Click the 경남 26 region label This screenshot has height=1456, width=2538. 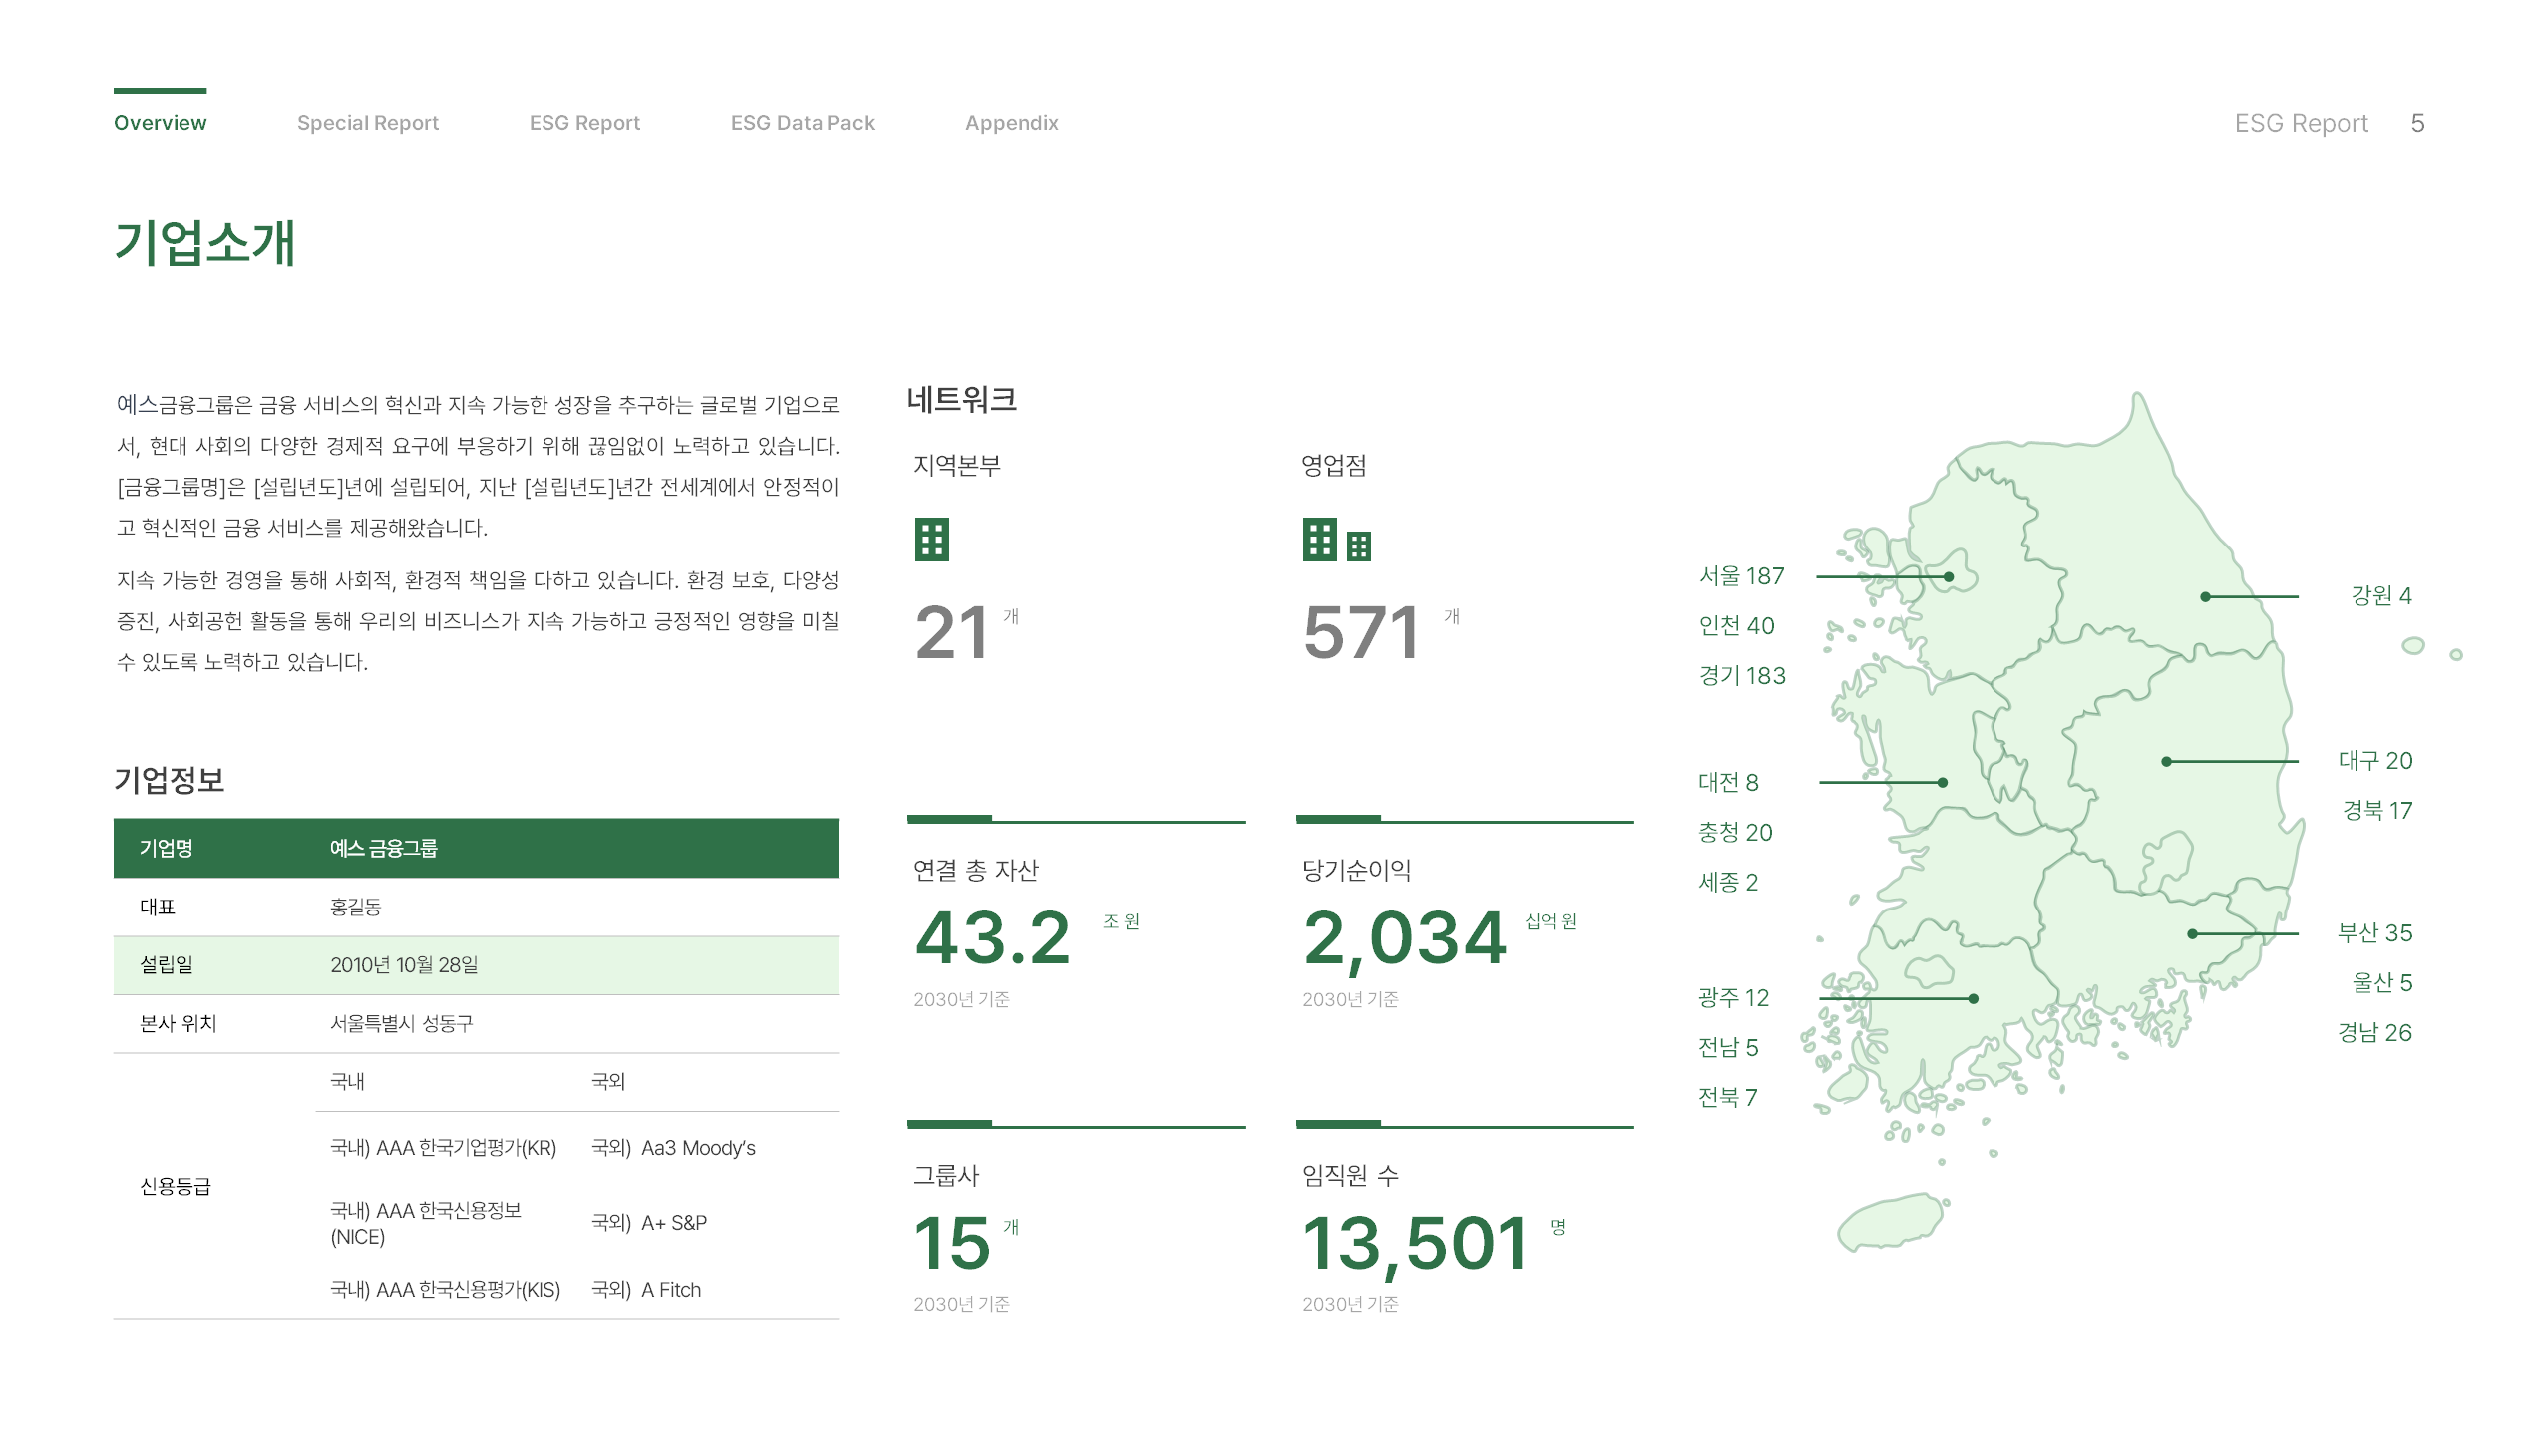[2374, 1032]
